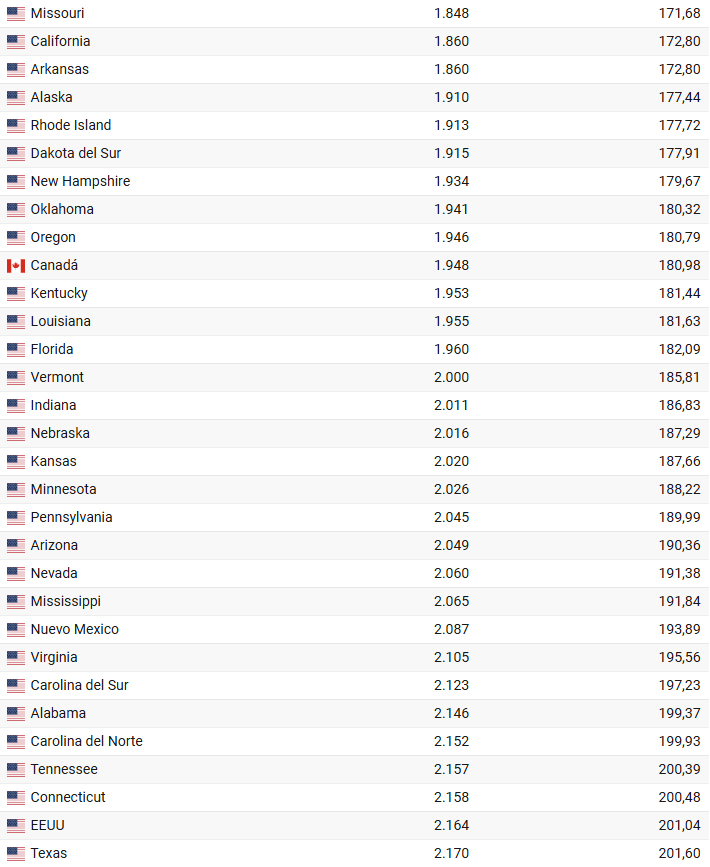The width and height of the screenshot is (710, 867).
Task: Click the Pennsylvania state name
Action: pyautogui.click(x=71, y=518)
